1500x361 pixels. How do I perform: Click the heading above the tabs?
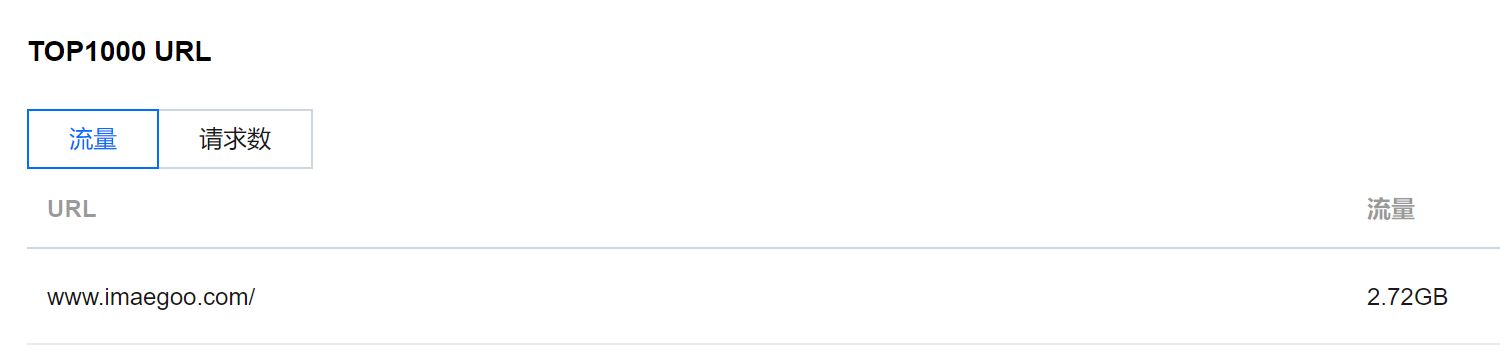[x=119, y=53]
